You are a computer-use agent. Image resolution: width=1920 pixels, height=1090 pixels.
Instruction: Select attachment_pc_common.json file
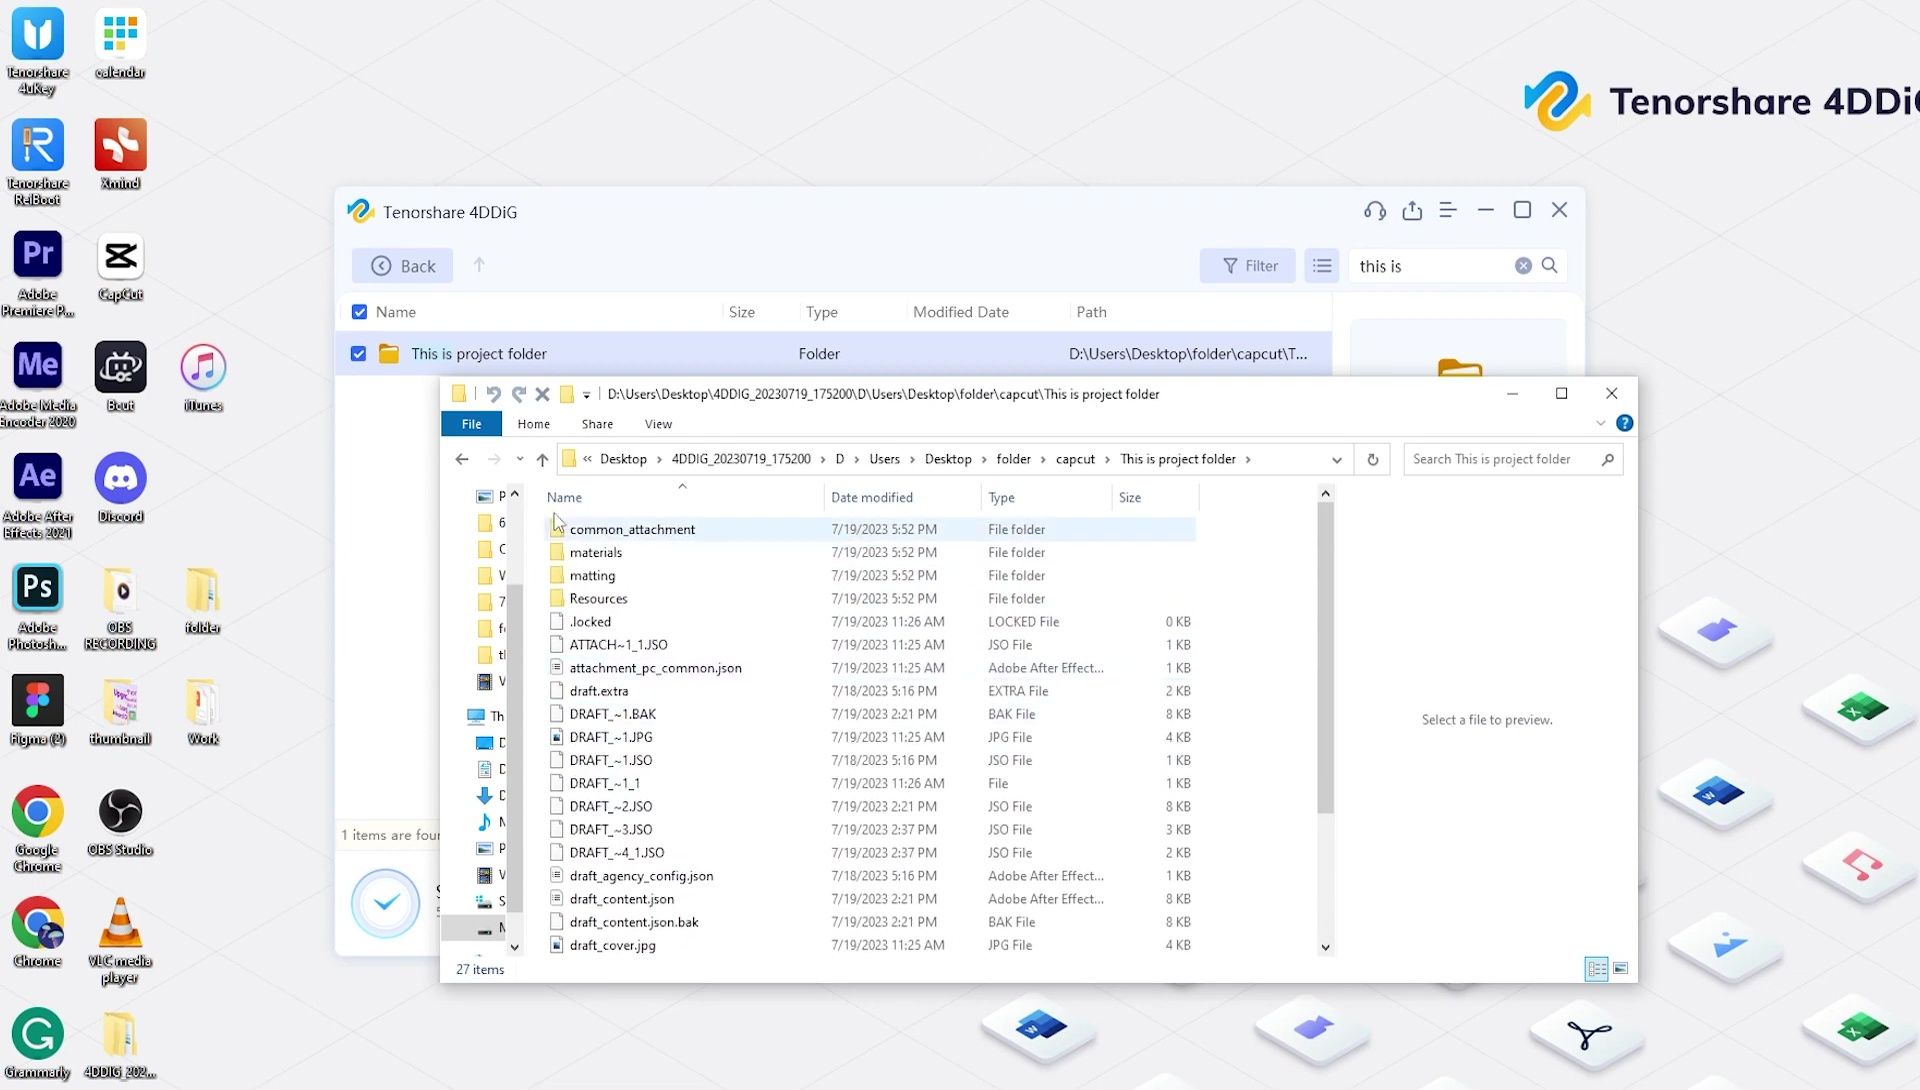[x=870, y=668]
